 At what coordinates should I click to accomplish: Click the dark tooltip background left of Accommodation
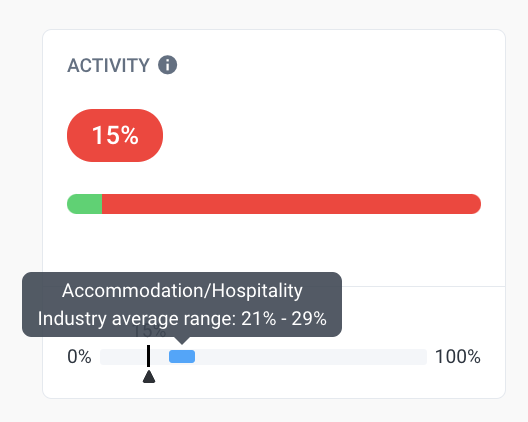[42, 290]
